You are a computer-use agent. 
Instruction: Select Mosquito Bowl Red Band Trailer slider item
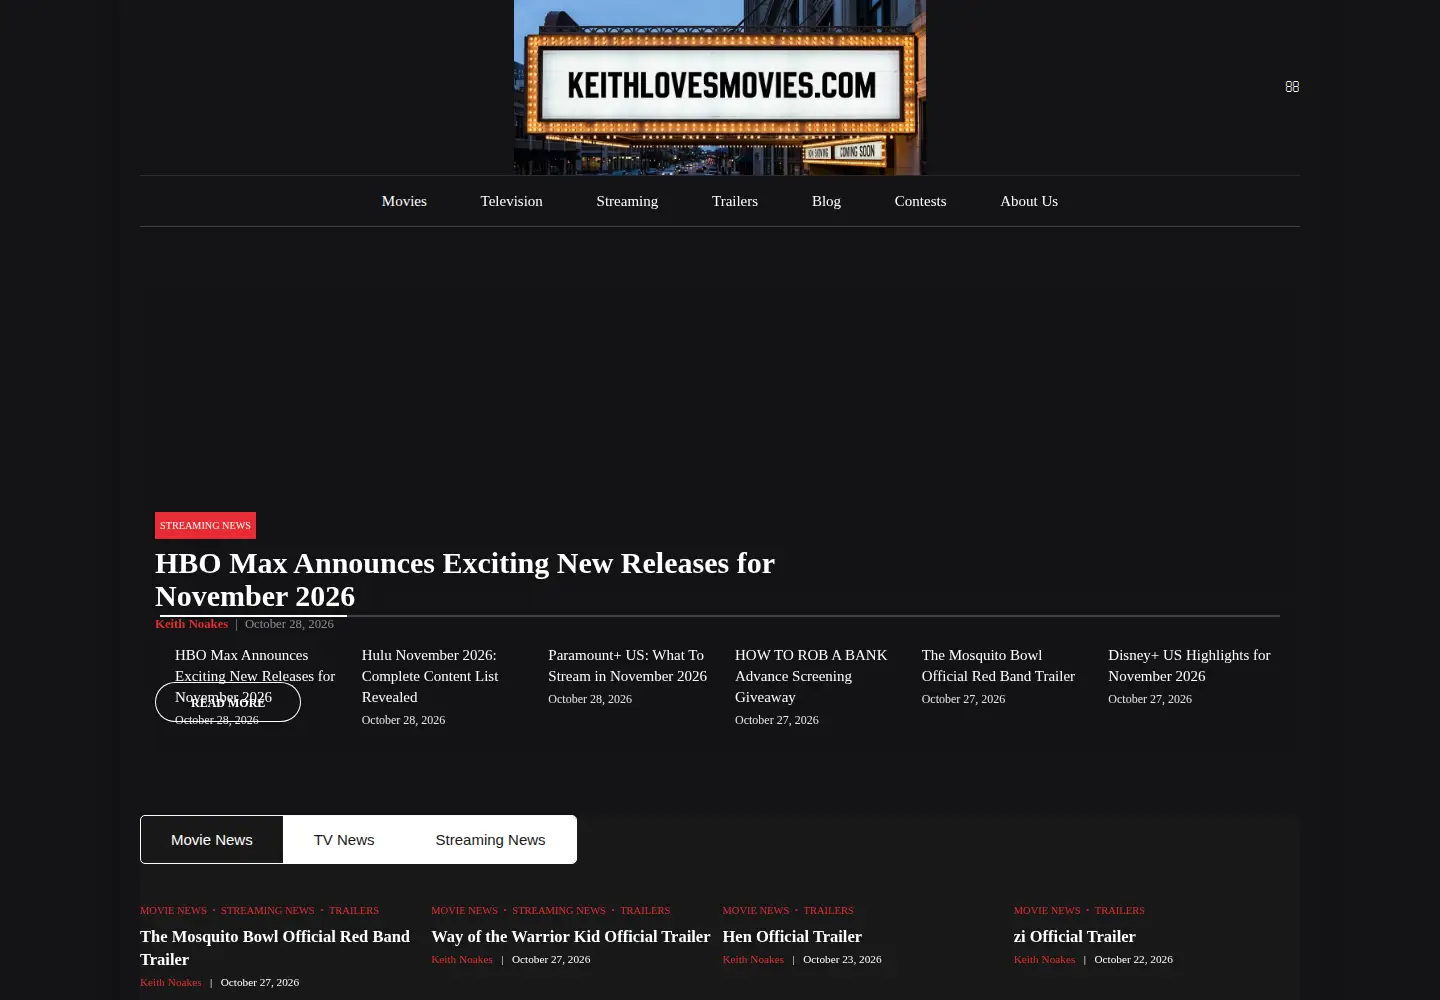(x=998, y=666)
